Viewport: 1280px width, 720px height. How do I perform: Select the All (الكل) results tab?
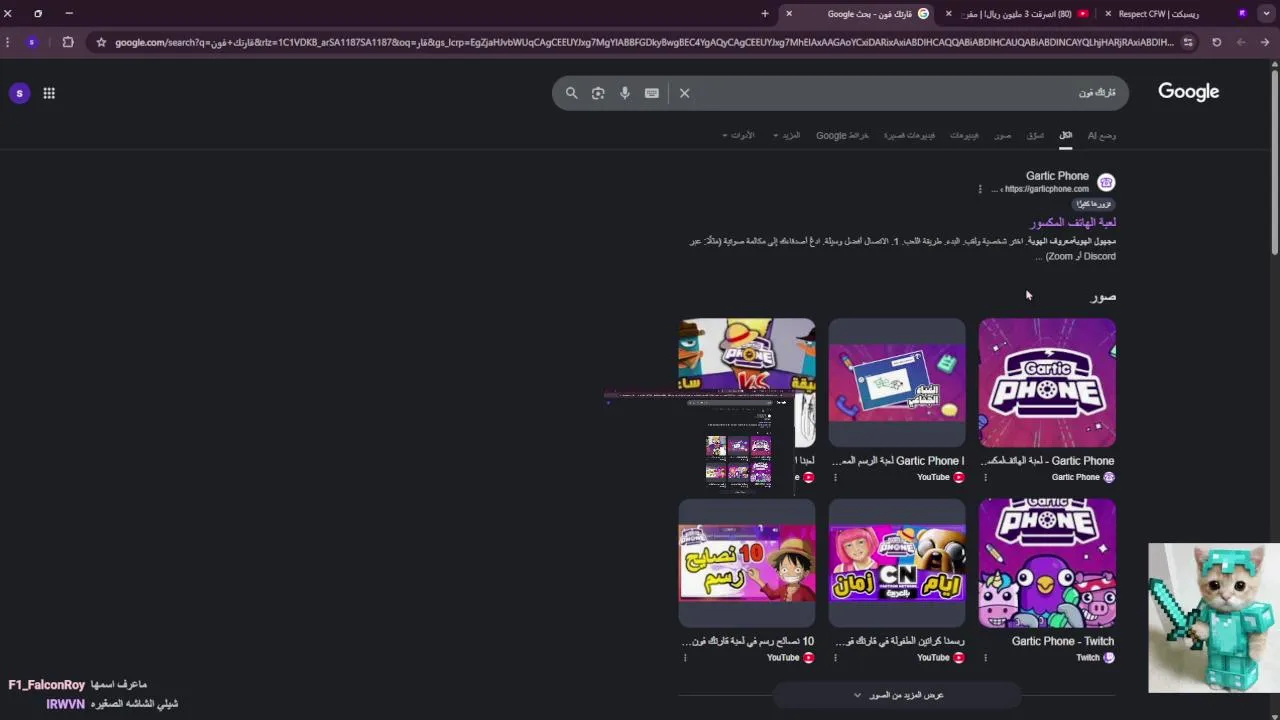point(1066,135)
